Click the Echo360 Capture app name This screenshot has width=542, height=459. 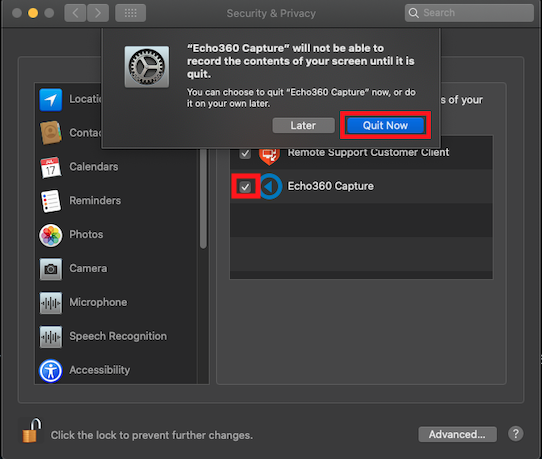(x=330, y=186)
